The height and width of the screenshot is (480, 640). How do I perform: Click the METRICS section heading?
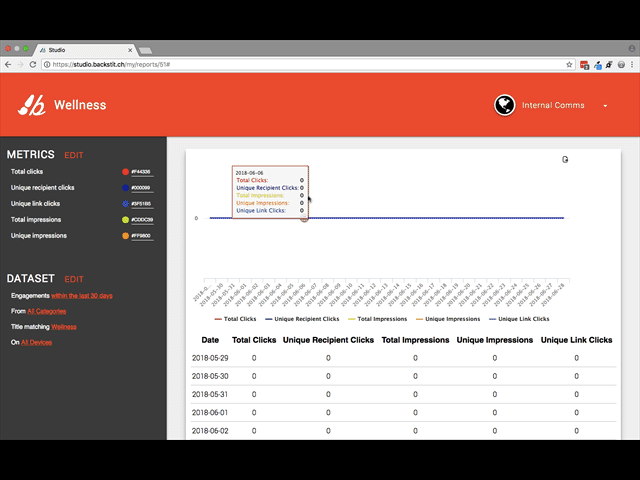(x=31, y=155)
